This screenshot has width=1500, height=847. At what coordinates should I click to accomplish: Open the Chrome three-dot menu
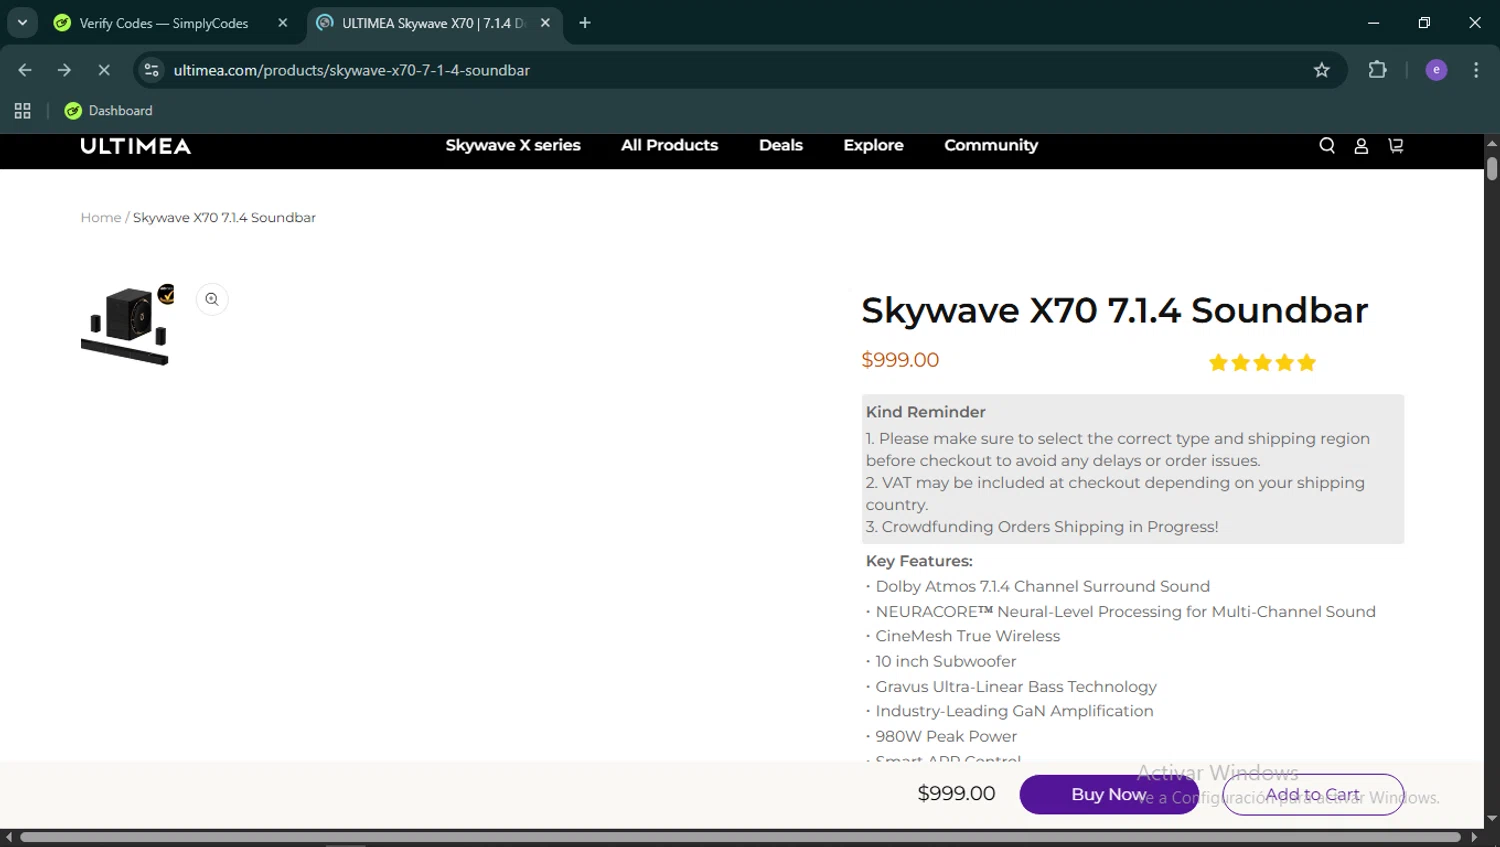click(1476, 70)
